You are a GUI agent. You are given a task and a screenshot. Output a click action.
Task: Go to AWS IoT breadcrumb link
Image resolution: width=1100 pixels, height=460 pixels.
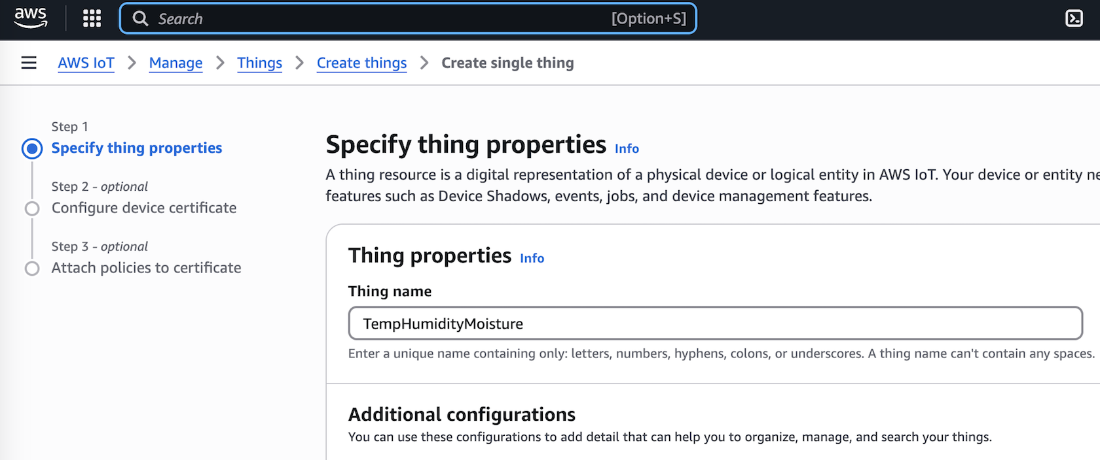(86, 63)
